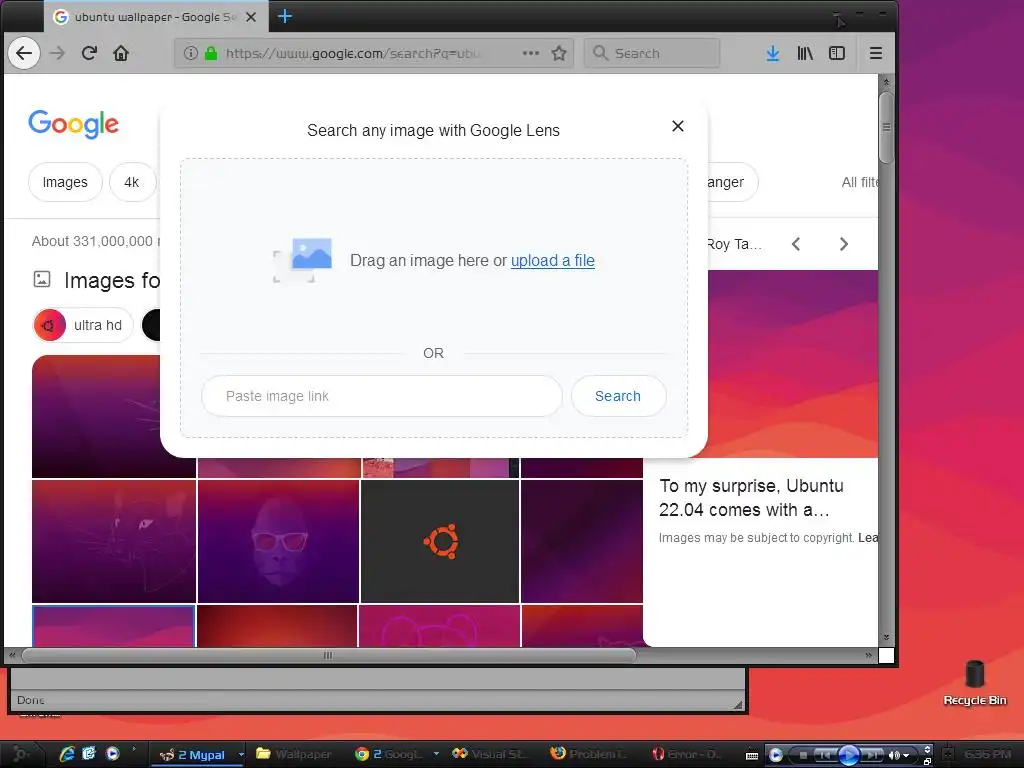1024x768 pixels.
Task: Select the ultra hd suggestion chip
Action: (x=83, y=325)
